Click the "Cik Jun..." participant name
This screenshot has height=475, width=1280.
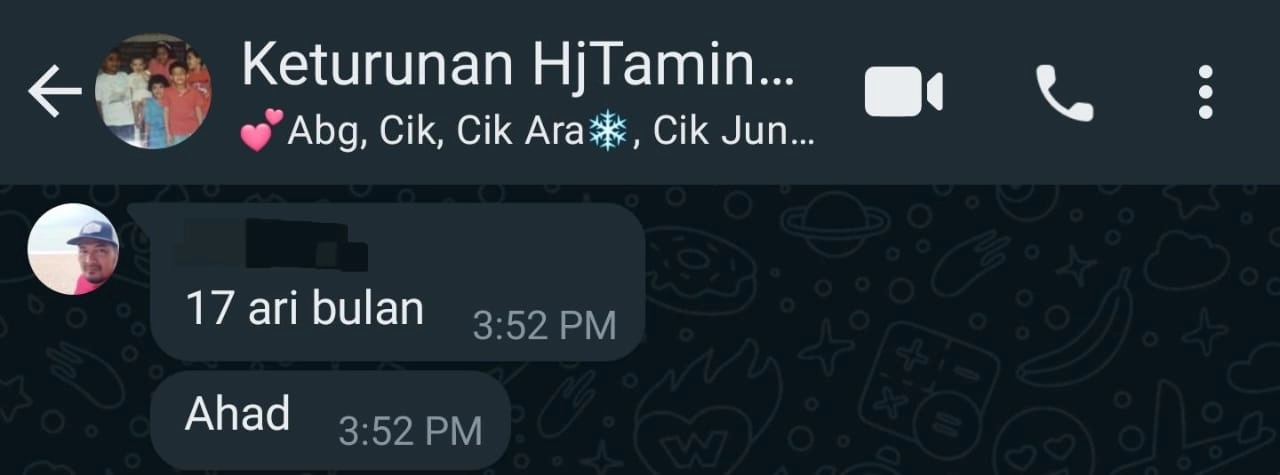(x=735, y=134)
